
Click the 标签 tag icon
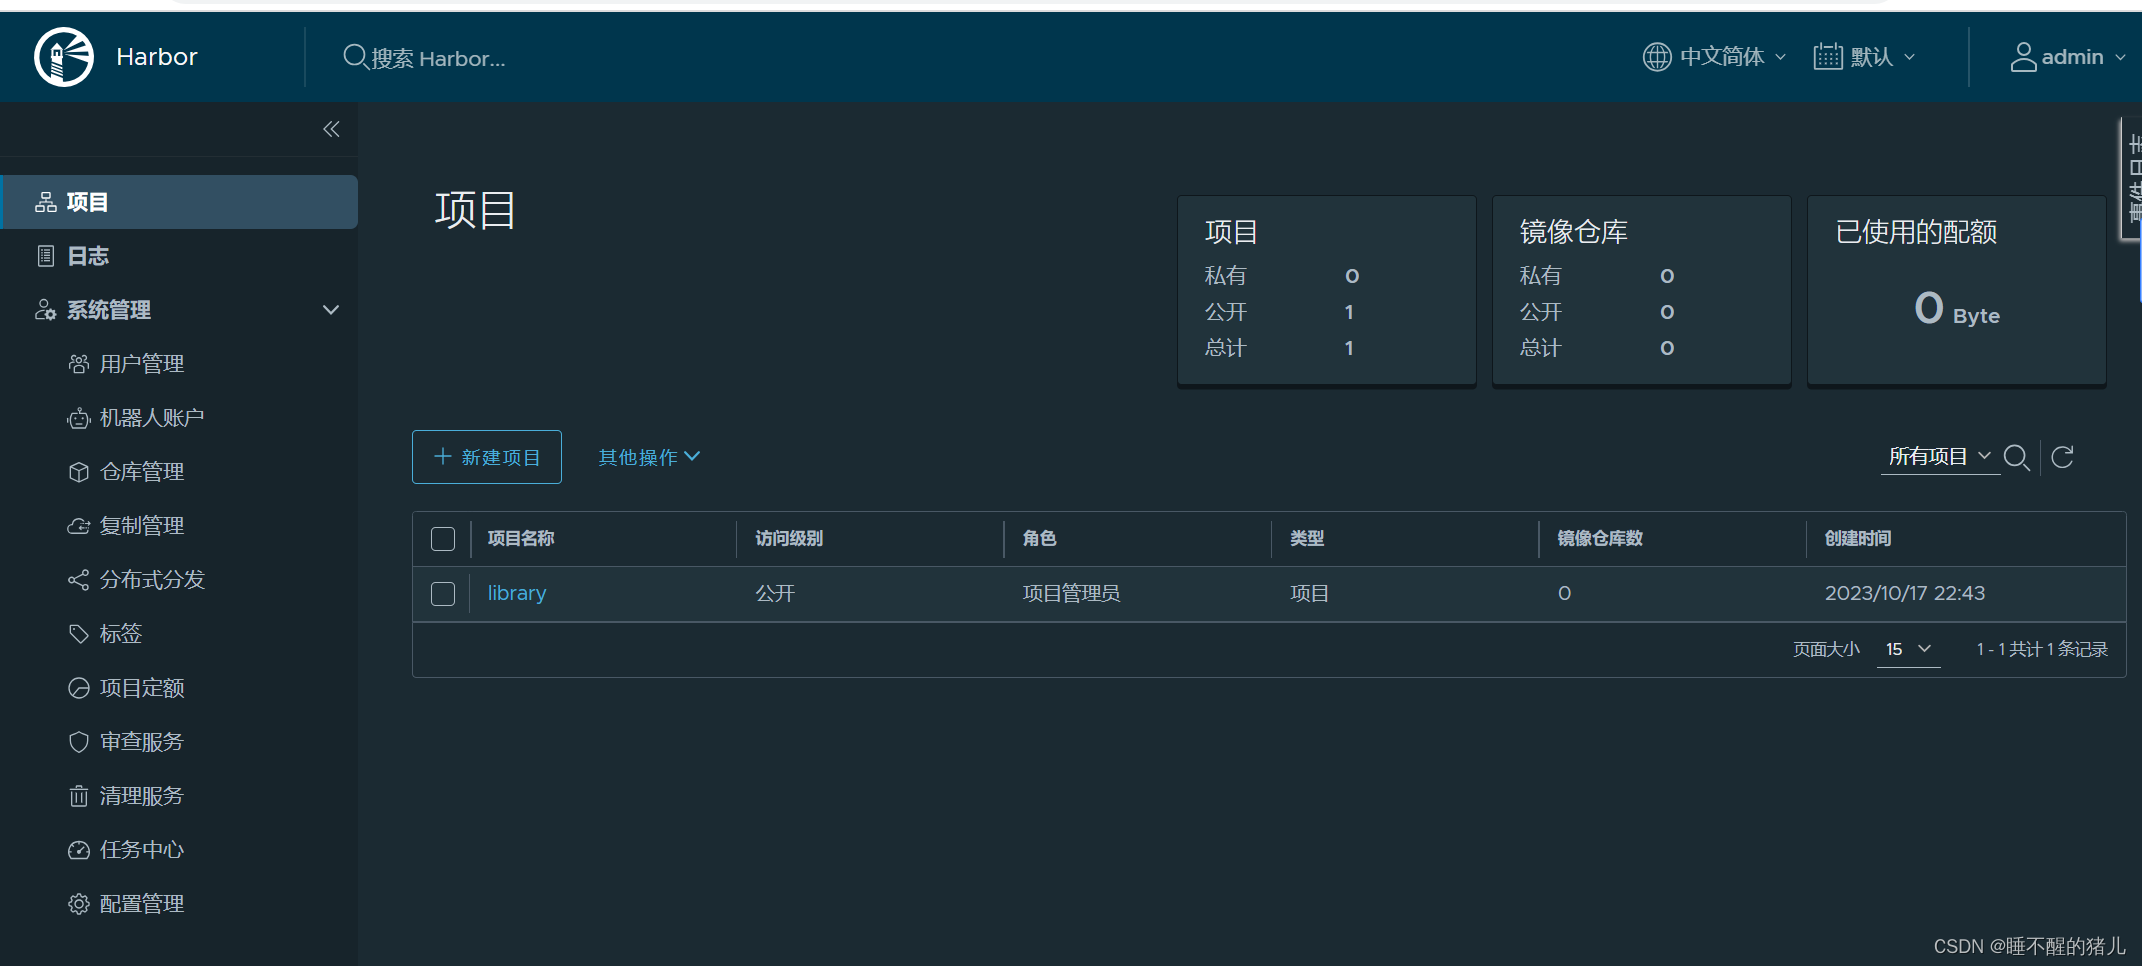[x=79, y=634]
